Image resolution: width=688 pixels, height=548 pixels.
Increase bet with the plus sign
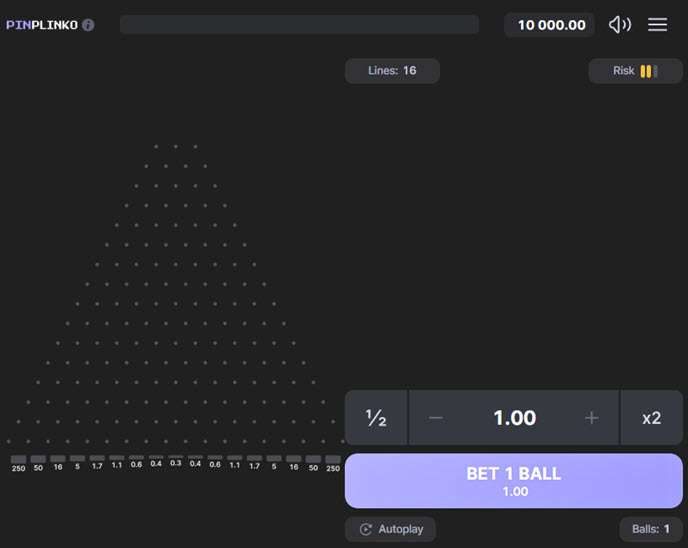pos(591,418)
